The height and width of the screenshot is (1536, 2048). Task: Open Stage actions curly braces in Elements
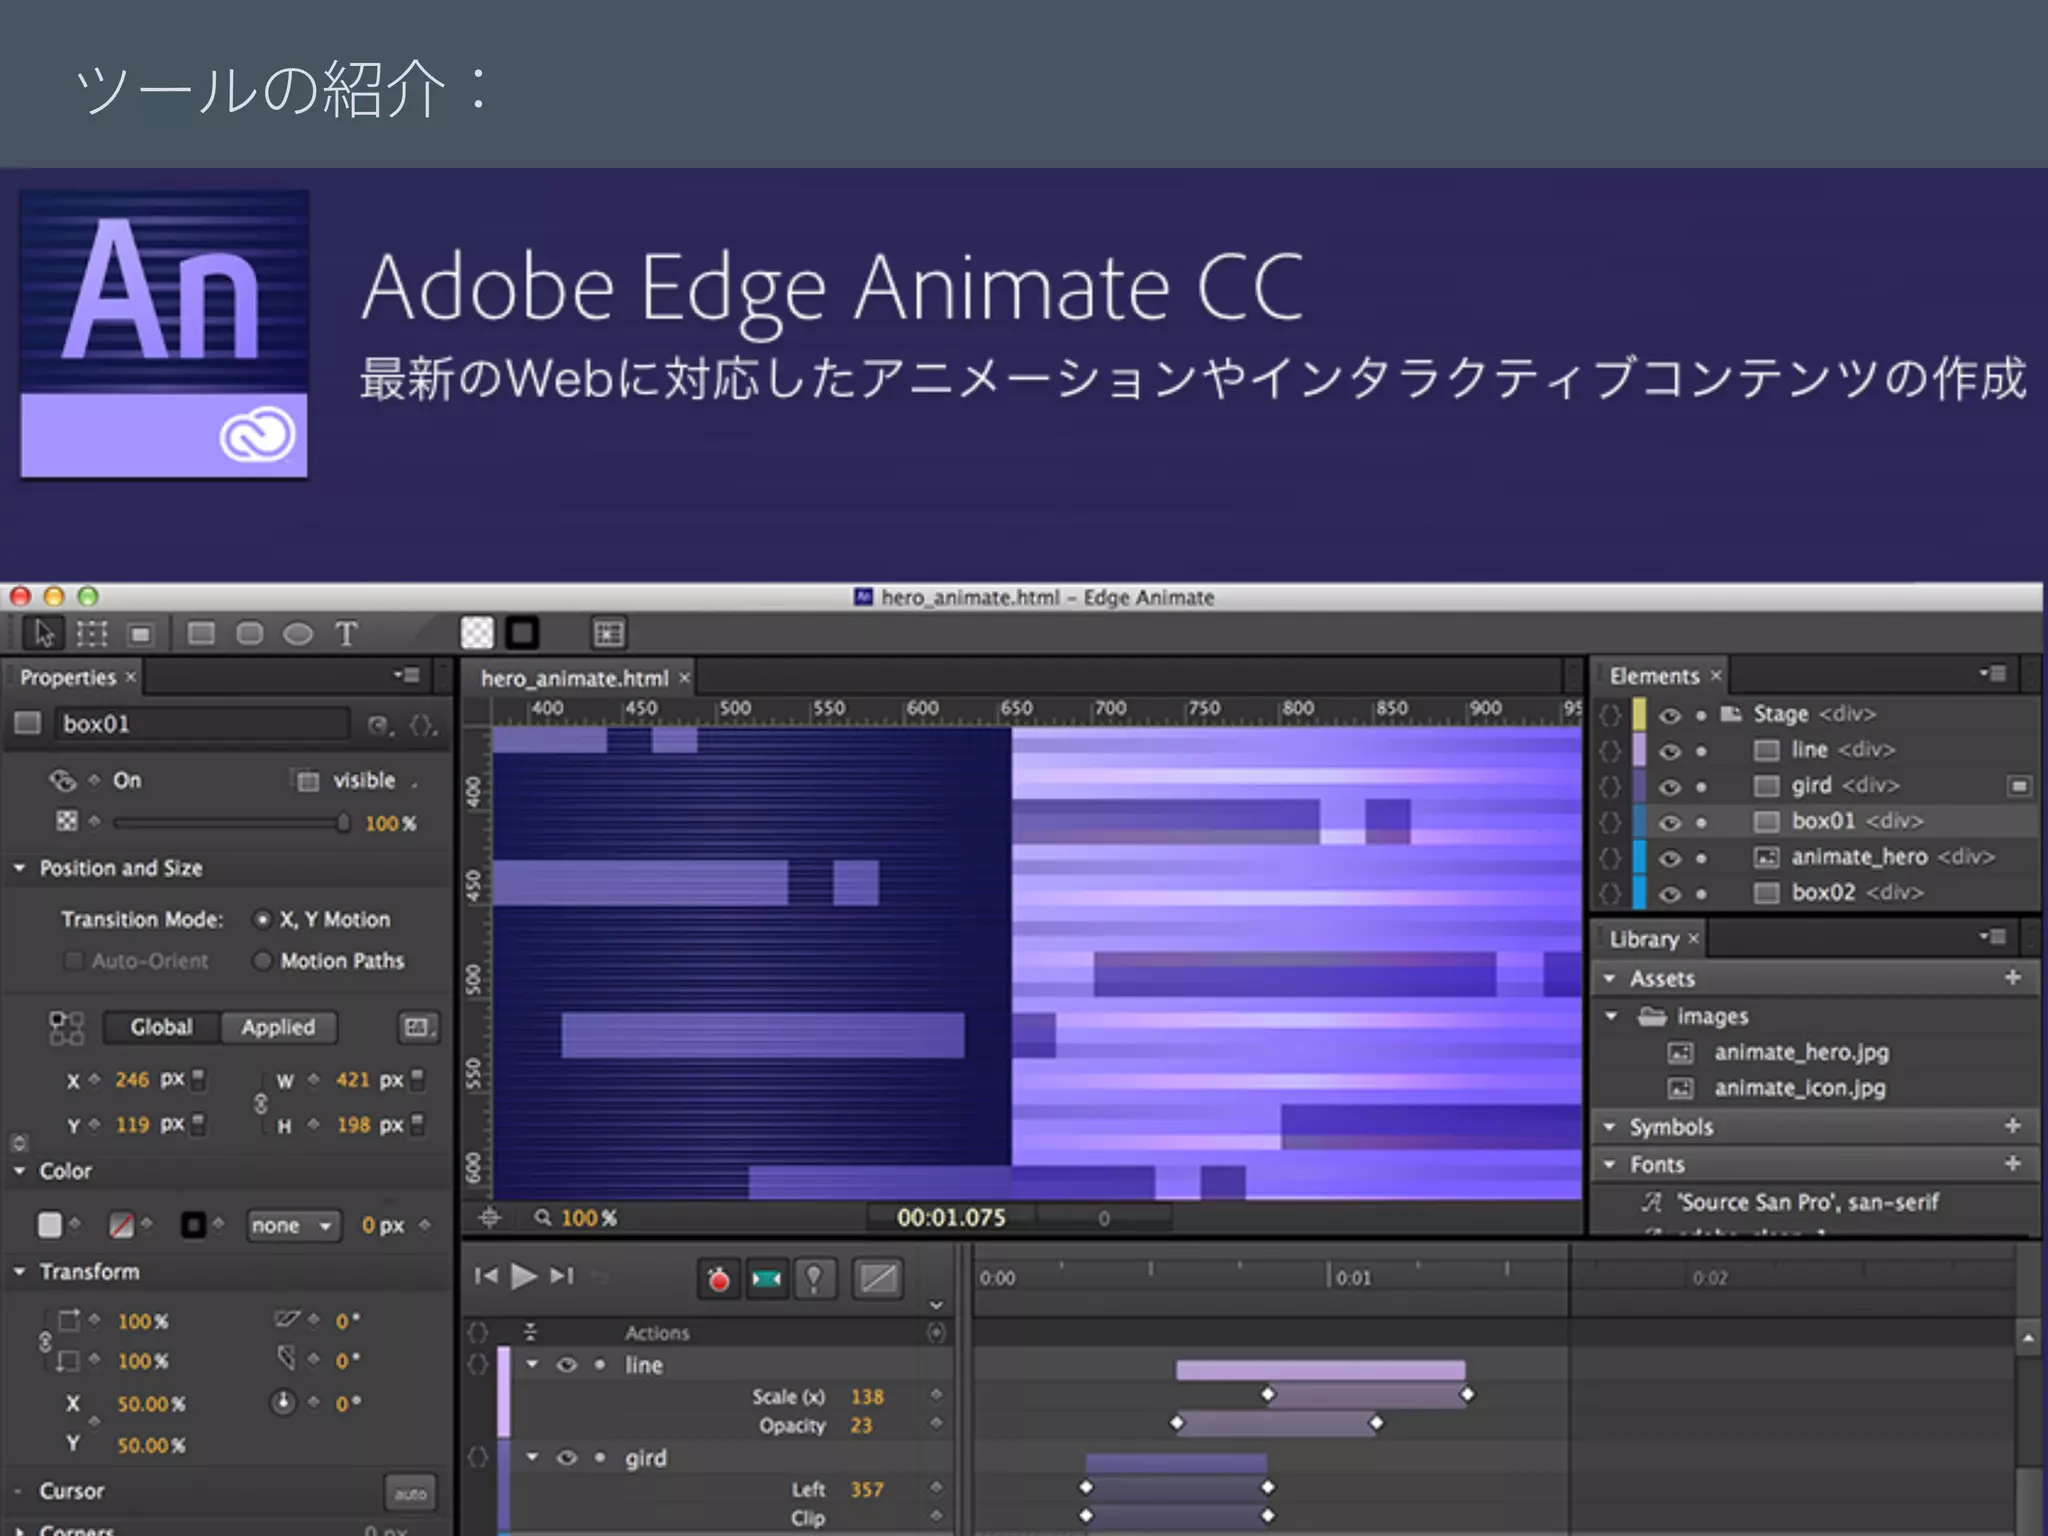coord(1609,714)
